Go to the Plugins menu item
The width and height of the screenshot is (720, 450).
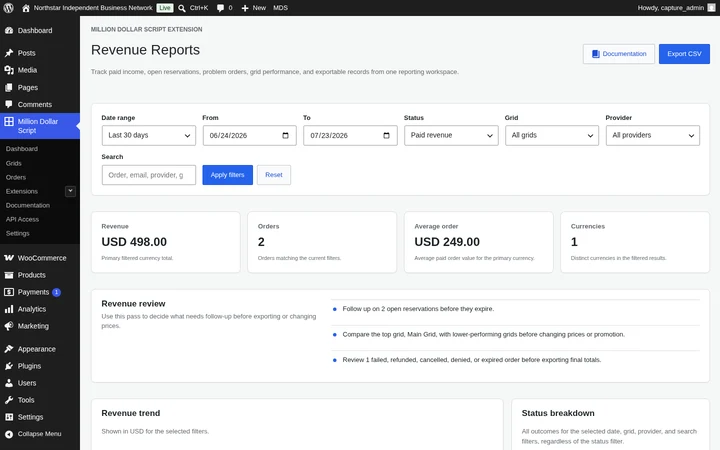coord(29,366)
